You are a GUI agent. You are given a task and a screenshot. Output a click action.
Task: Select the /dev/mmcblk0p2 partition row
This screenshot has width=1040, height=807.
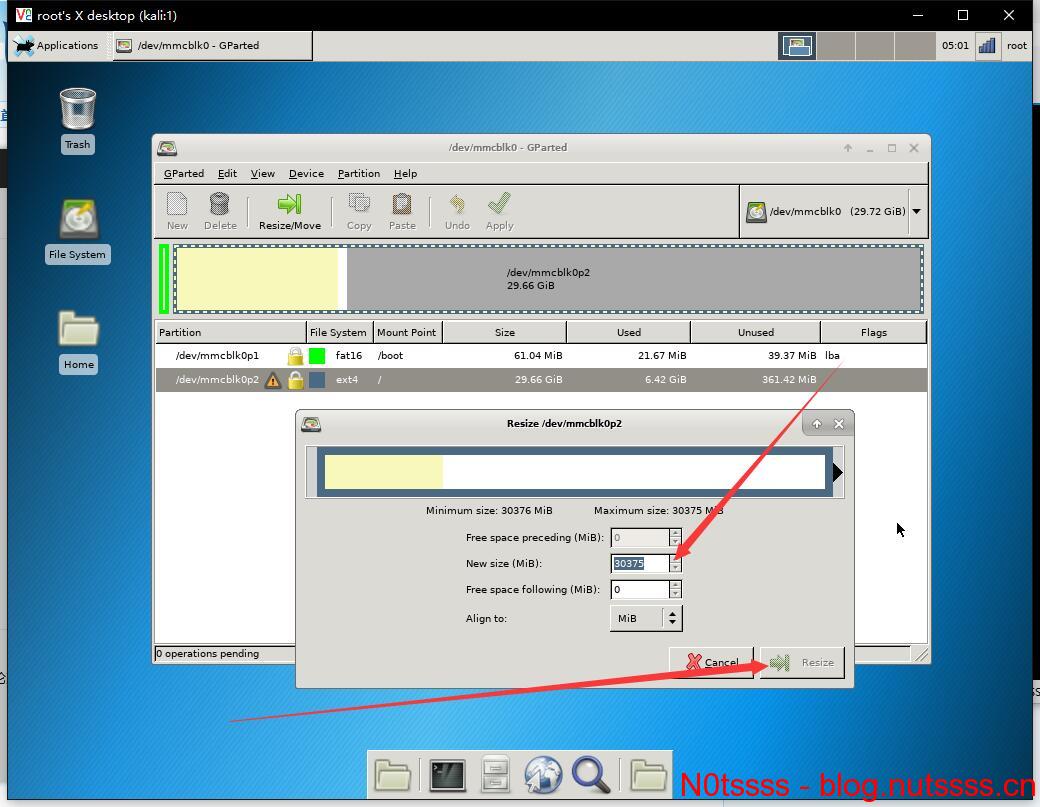tap(541, 380)
